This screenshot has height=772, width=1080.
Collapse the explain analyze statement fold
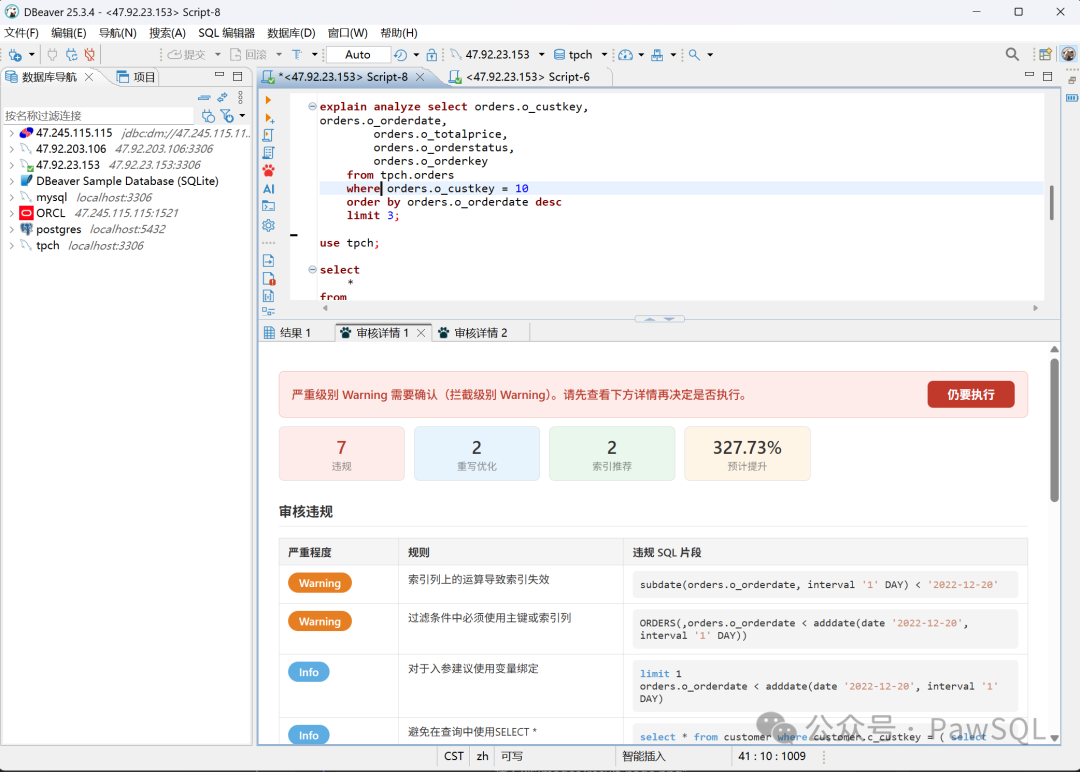tap(312, 106)
